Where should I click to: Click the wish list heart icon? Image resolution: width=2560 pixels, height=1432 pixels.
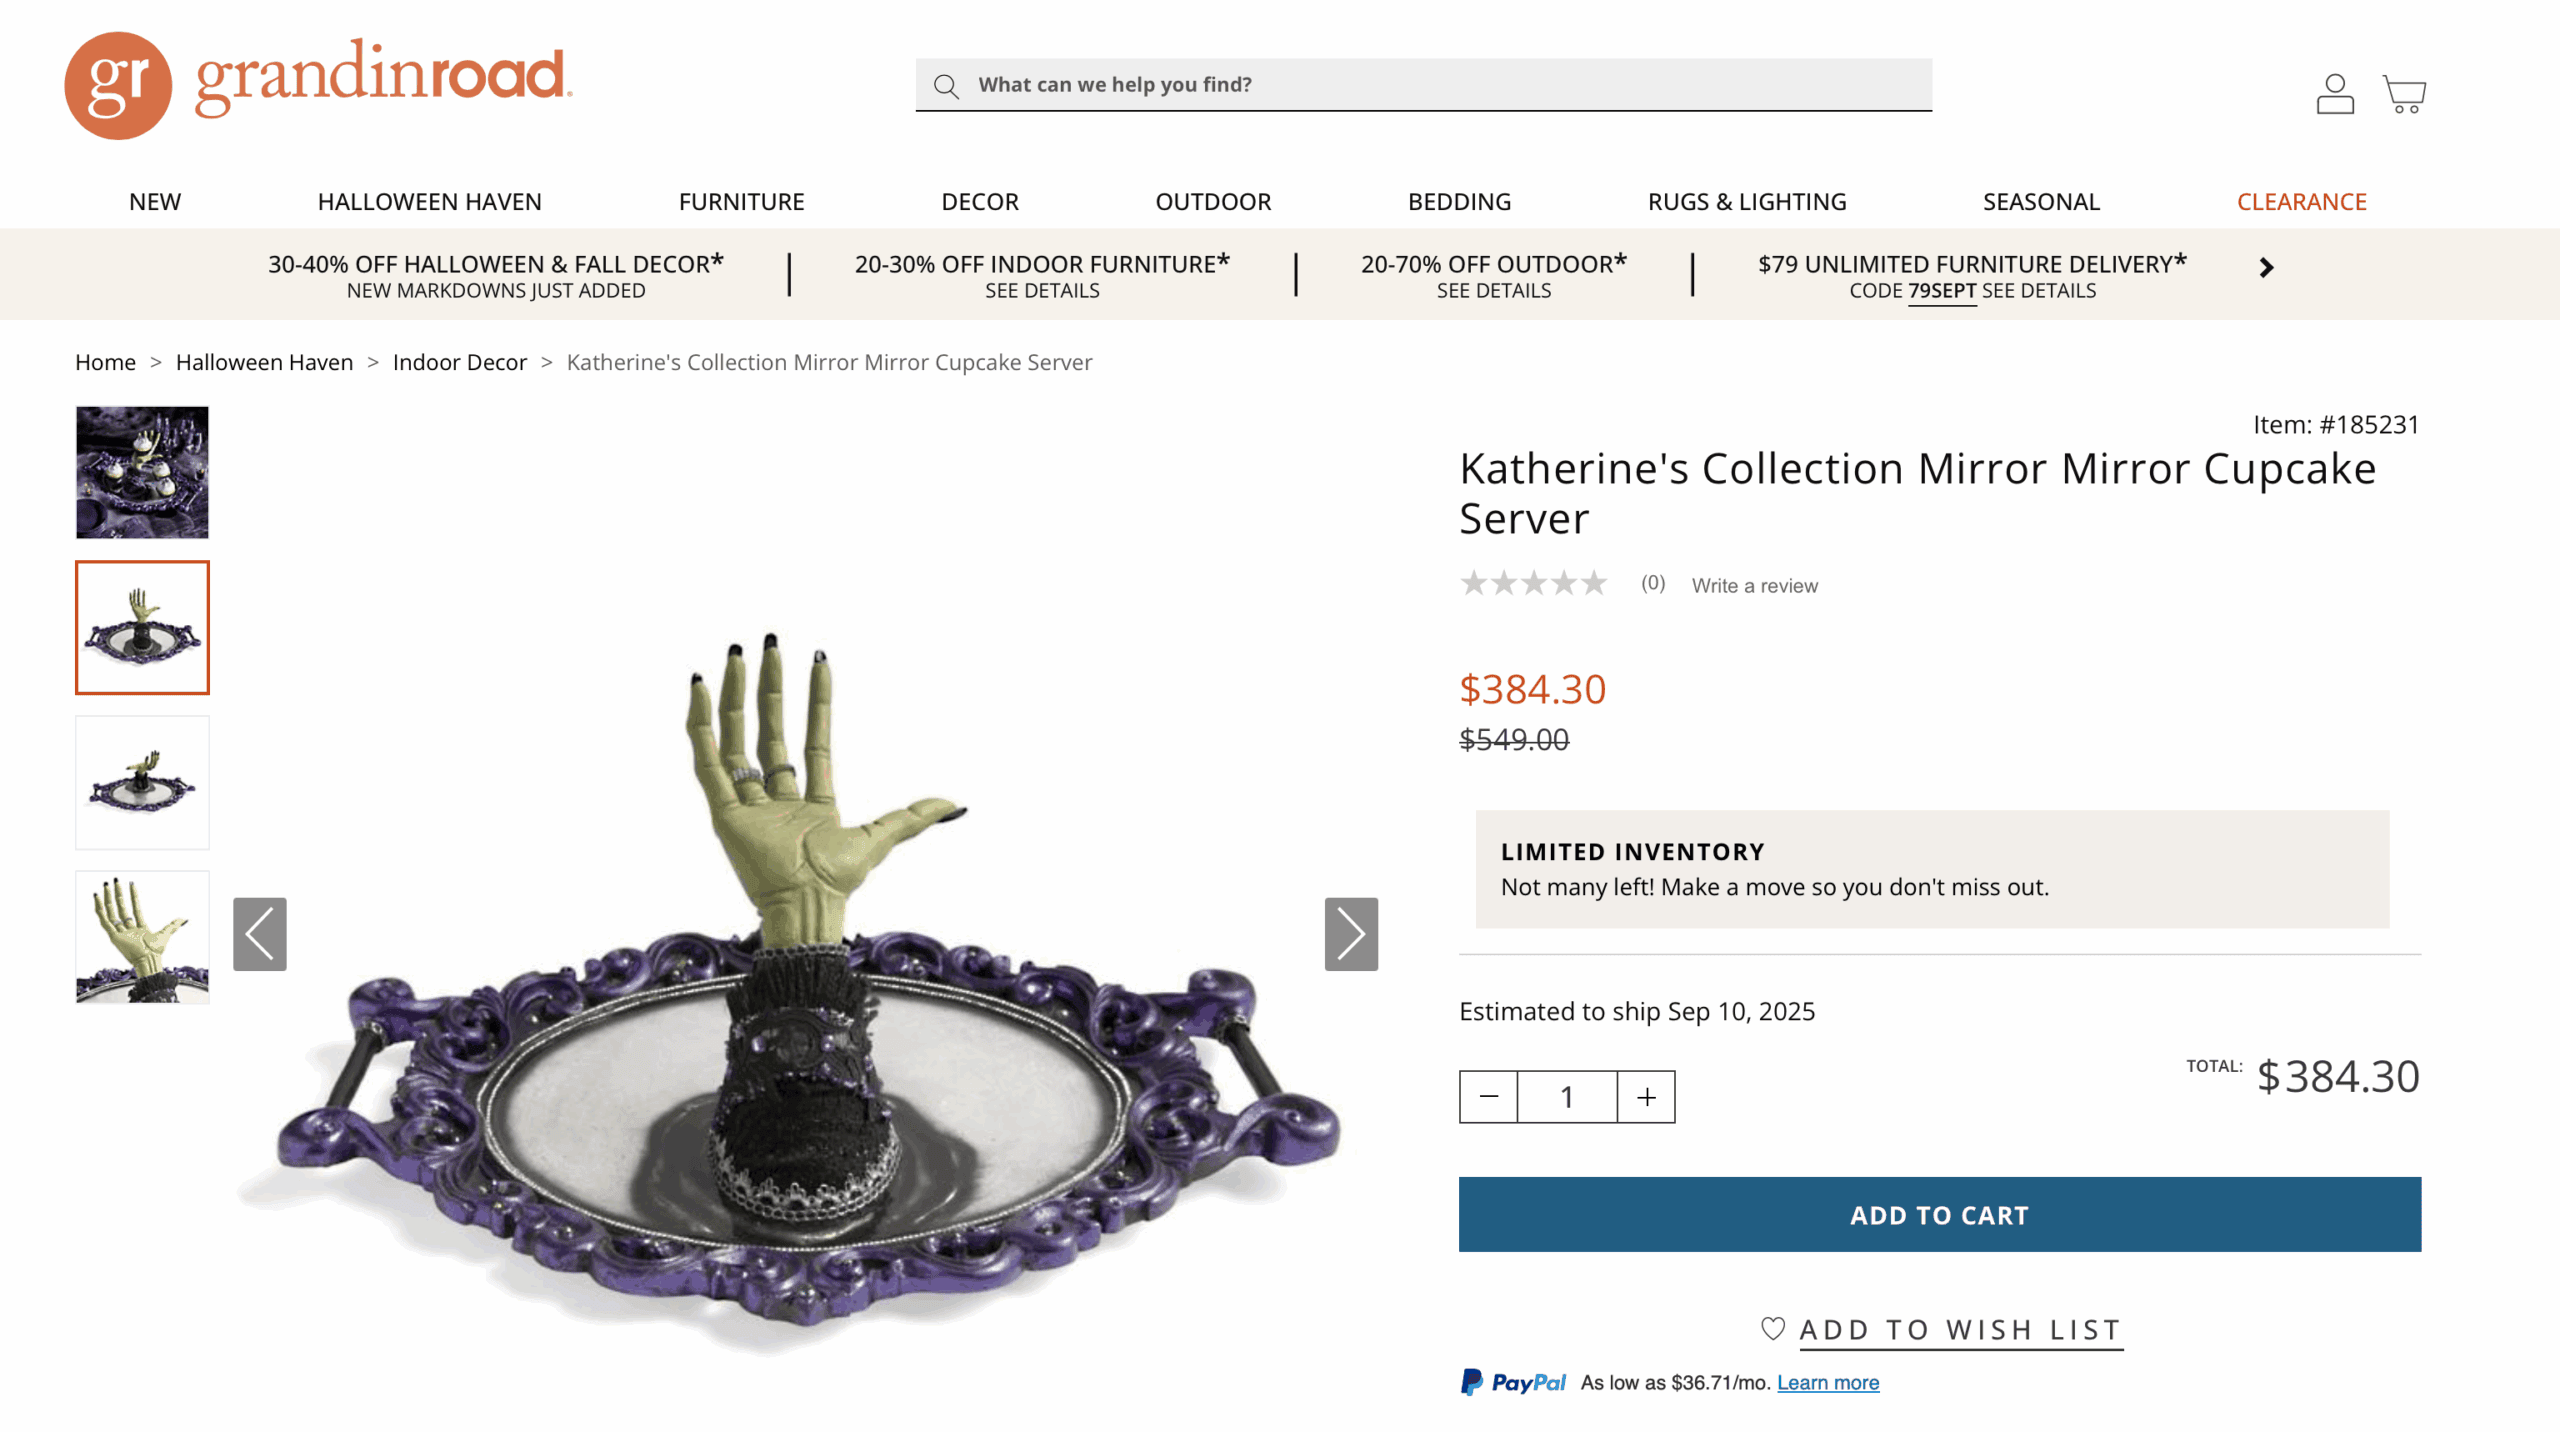(1772, 1328)
